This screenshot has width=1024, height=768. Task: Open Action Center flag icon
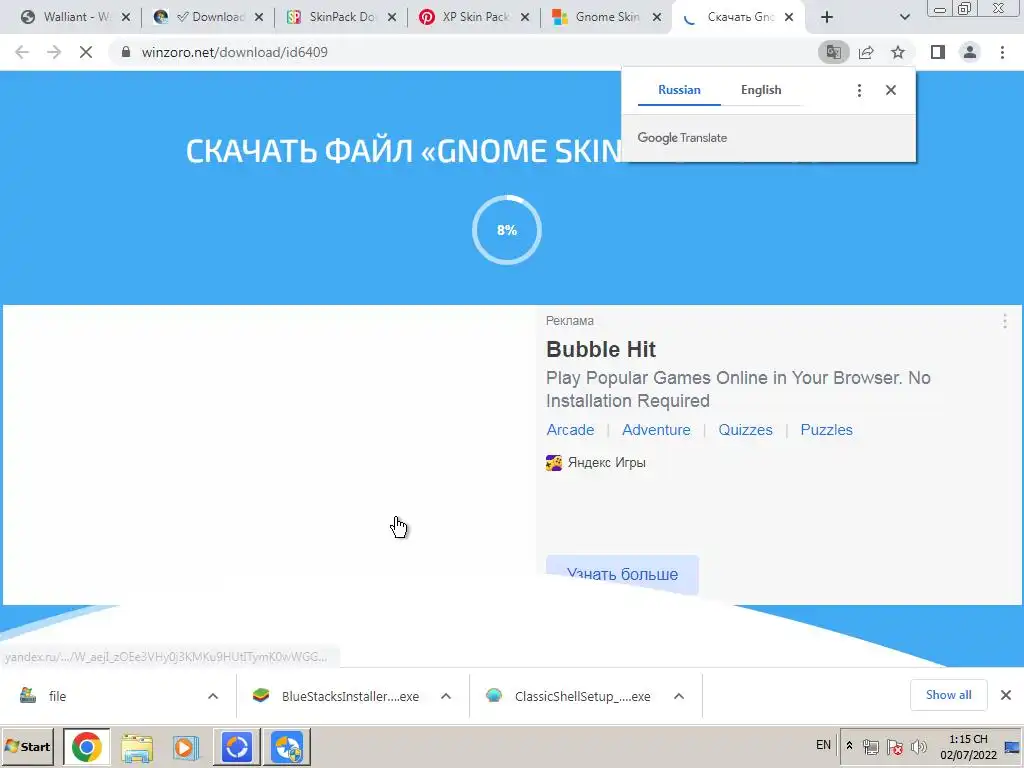(895, 746)
